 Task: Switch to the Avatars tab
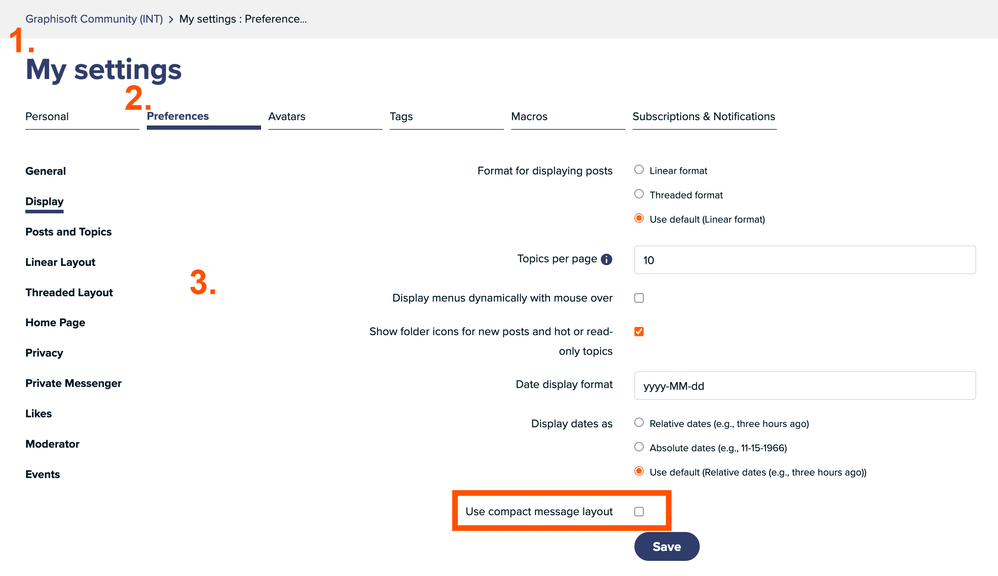[286, 116]
